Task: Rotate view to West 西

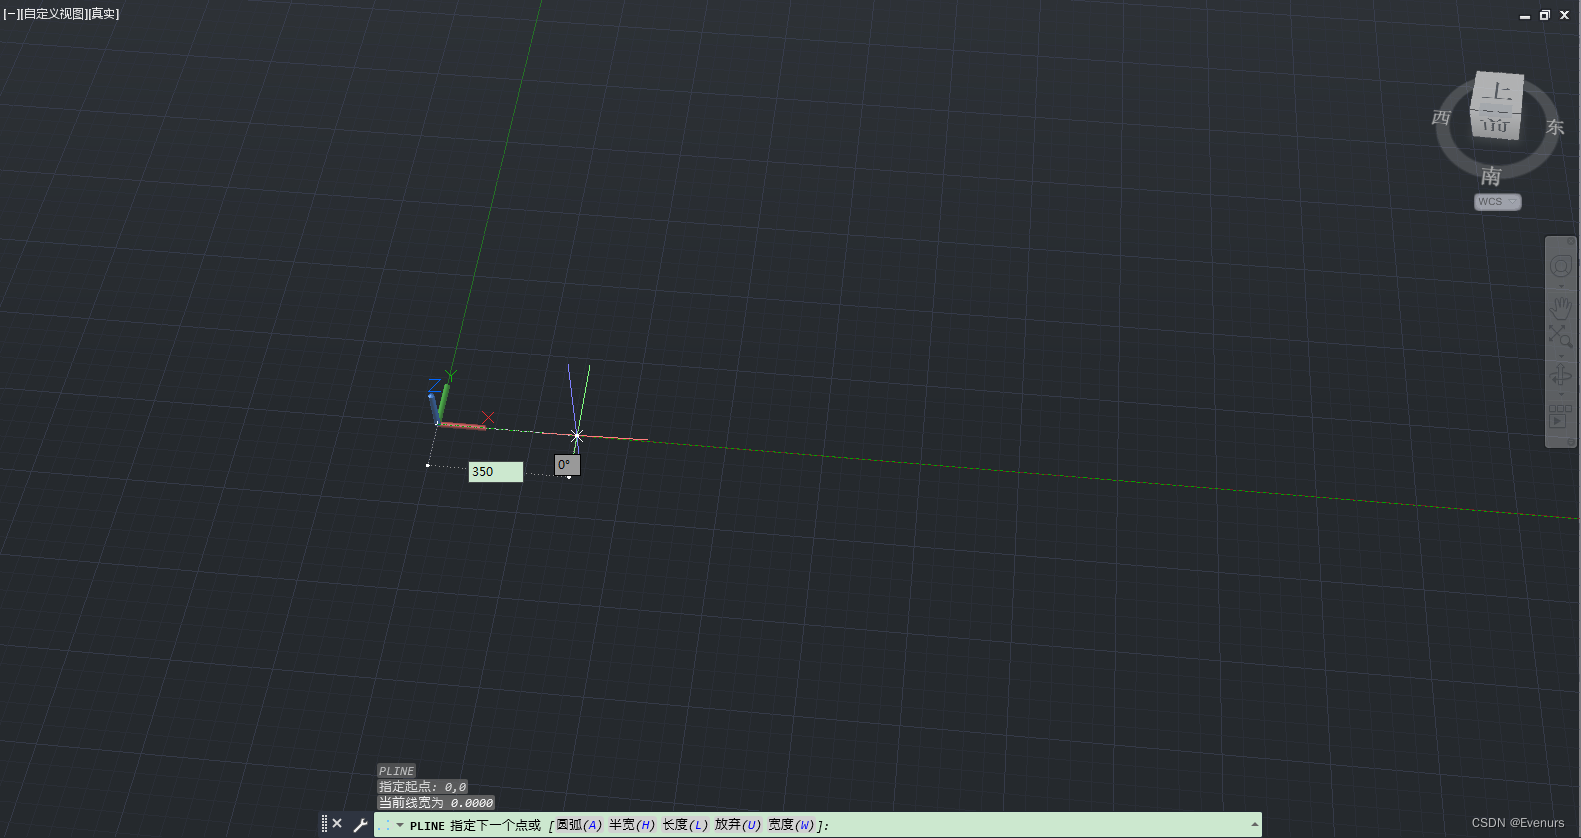Action: point(1441,117)
